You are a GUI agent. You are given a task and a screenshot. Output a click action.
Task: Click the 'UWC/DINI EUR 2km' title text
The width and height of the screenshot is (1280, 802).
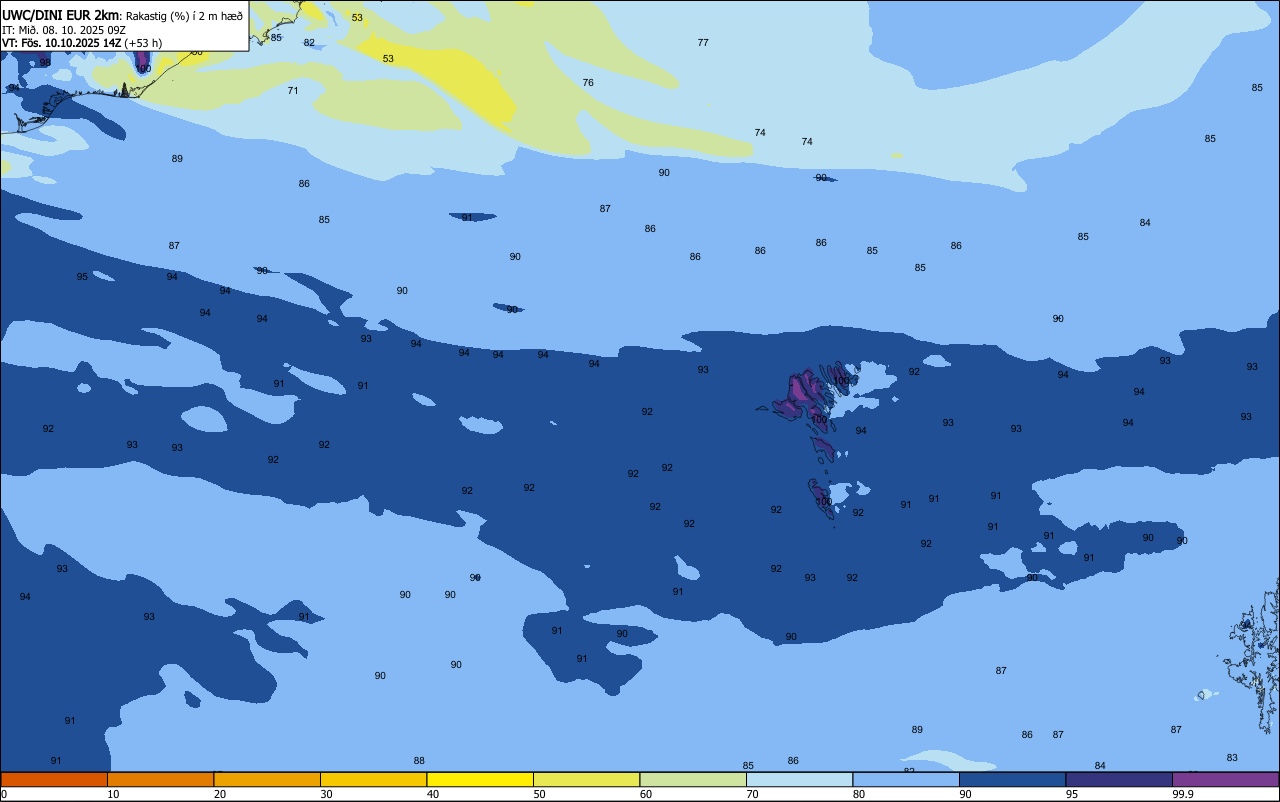tap(61, 15)
